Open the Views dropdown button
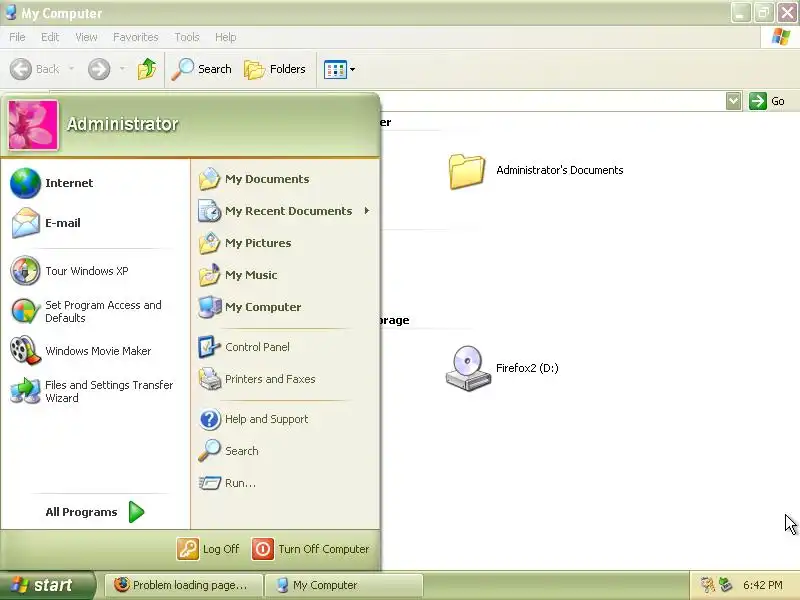This screenshot has width=800, height=600. tap(340, 69)
